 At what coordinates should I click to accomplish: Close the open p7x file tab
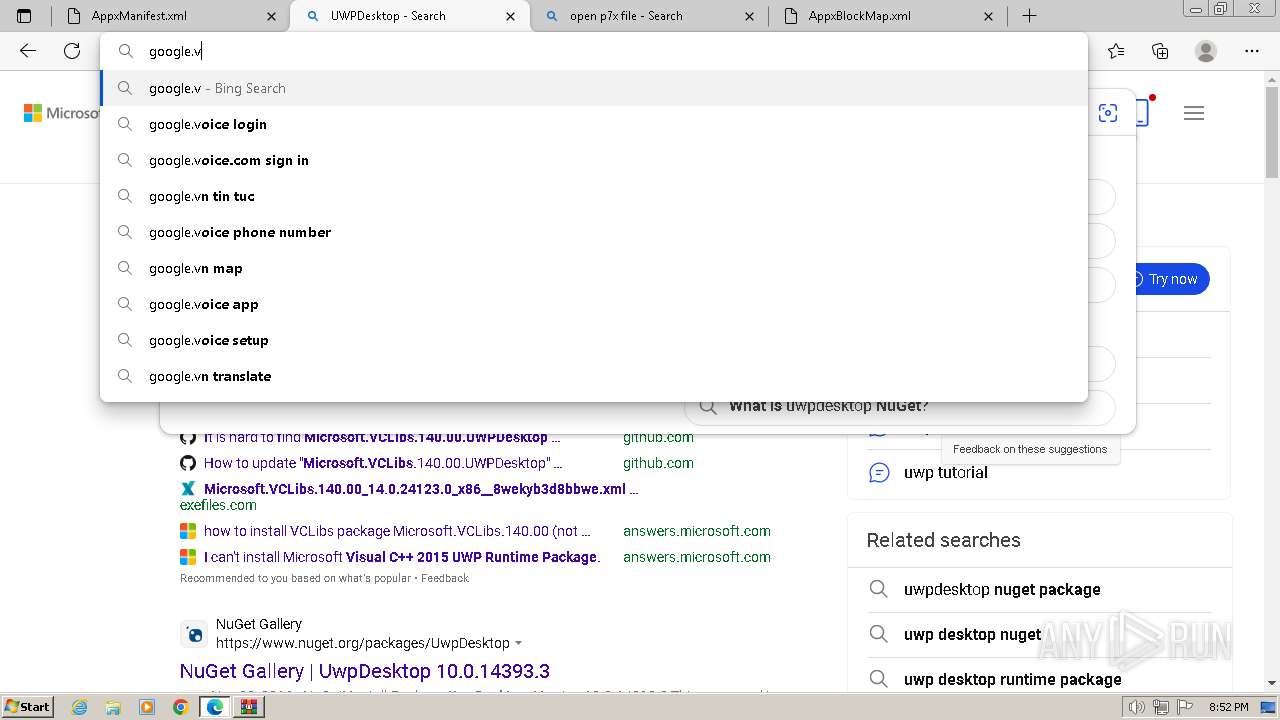[751, 16]
